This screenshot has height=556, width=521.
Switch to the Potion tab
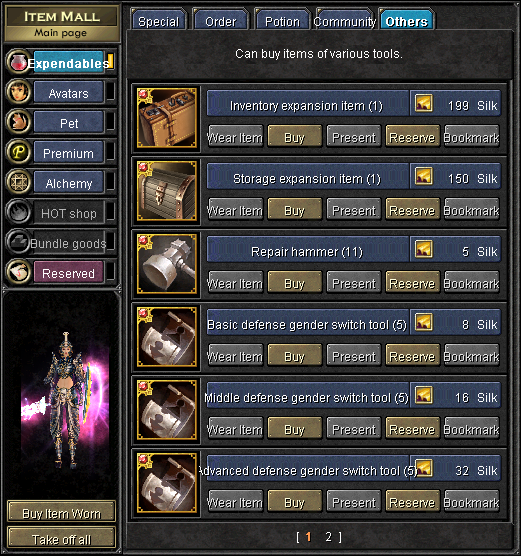click(x=282, y=20)
